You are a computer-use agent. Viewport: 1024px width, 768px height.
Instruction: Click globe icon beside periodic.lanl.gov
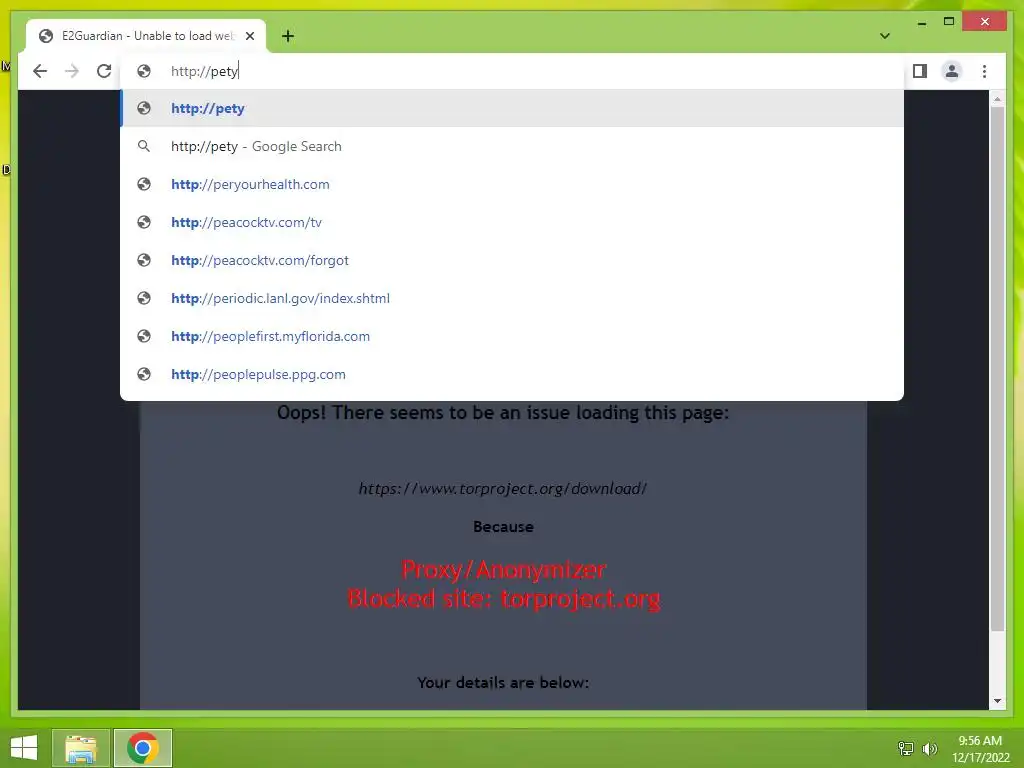pos(144,298)
